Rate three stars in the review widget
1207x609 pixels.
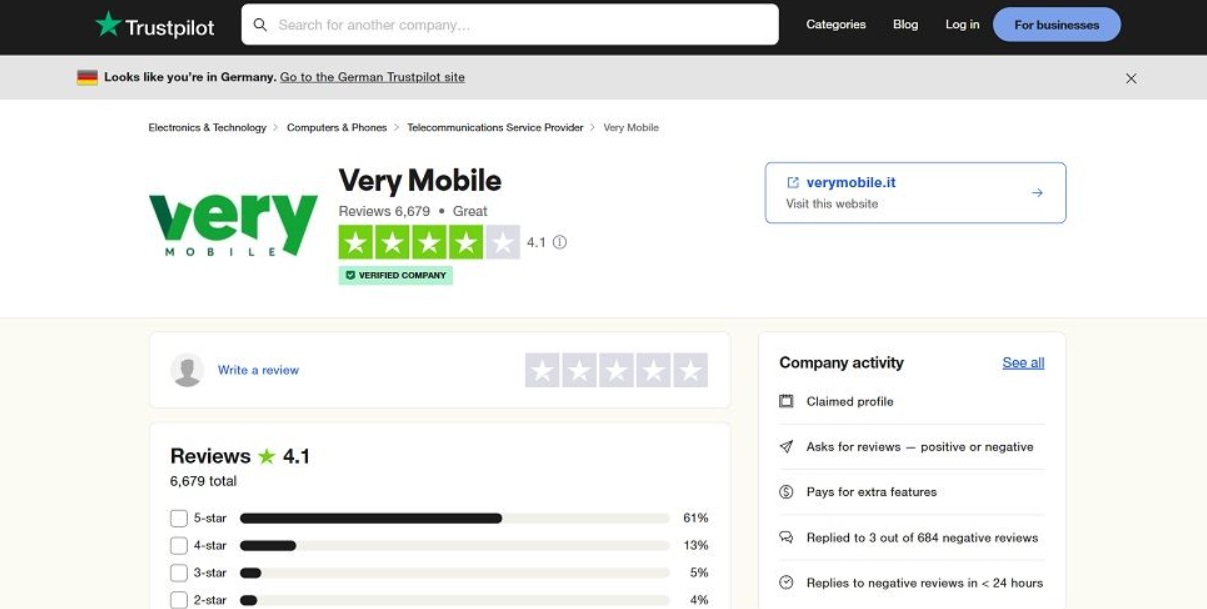point(616,370)
